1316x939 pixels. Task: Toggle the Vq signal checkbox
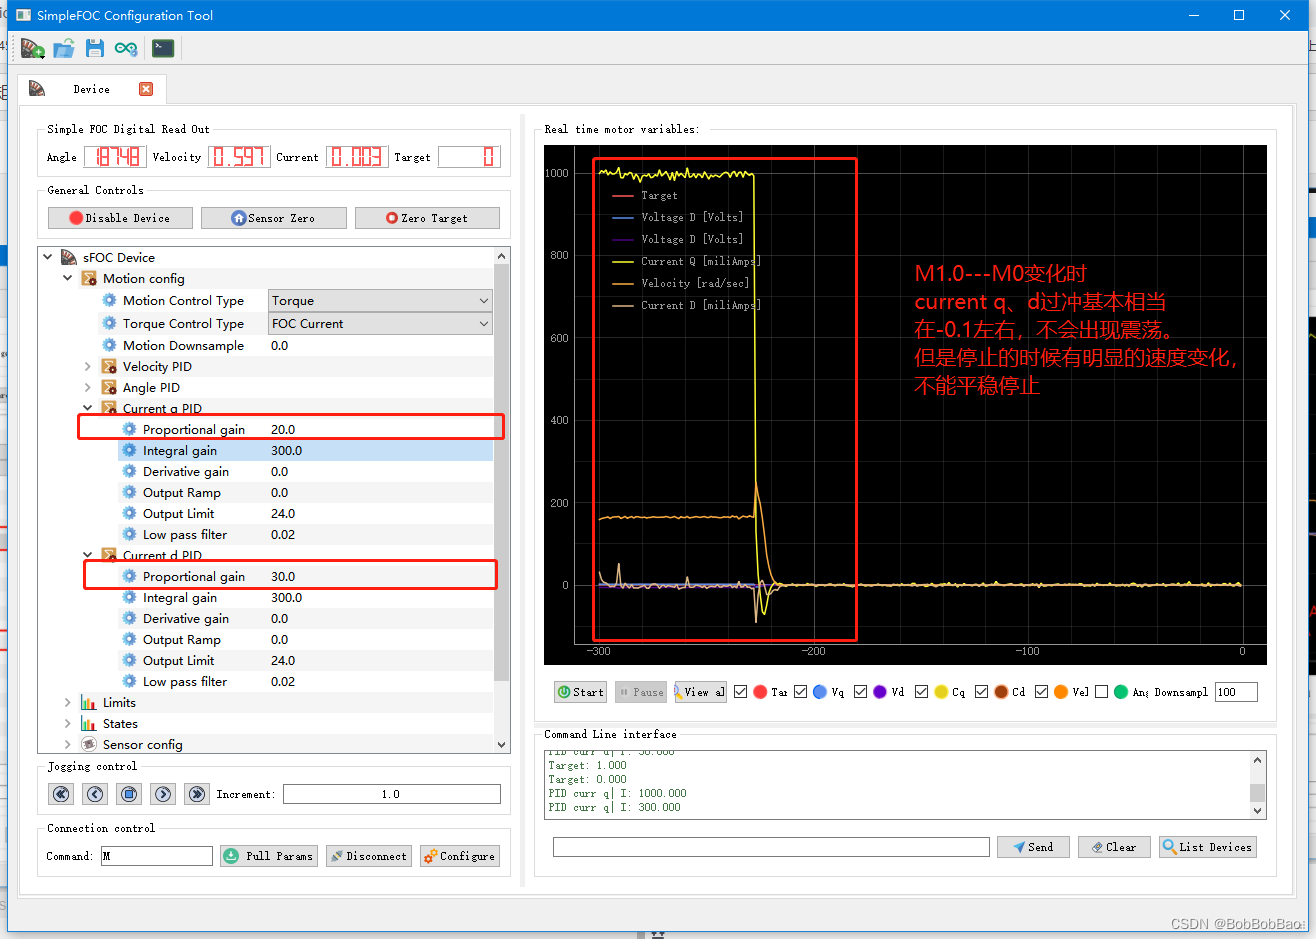click(801, 692)
